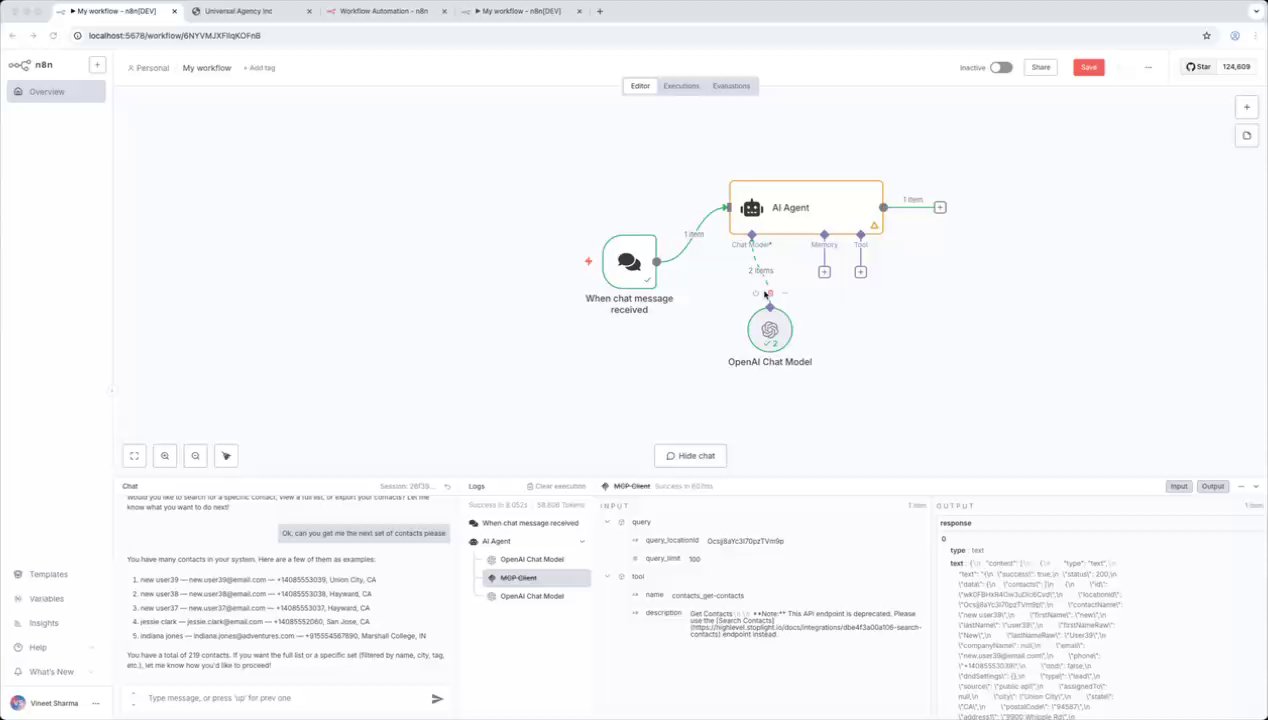Click the browser address bar URL
Screen dimensions: 1268x720
[175, 36]
